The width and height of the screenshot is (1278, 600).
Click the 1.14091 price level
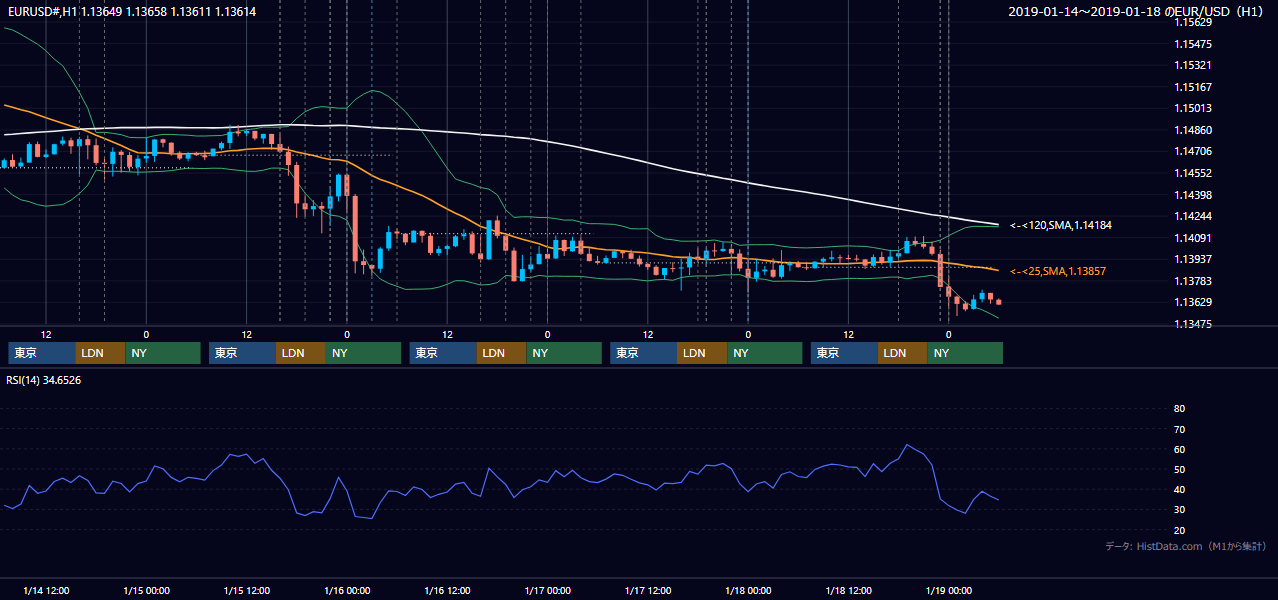point(1194,238)
